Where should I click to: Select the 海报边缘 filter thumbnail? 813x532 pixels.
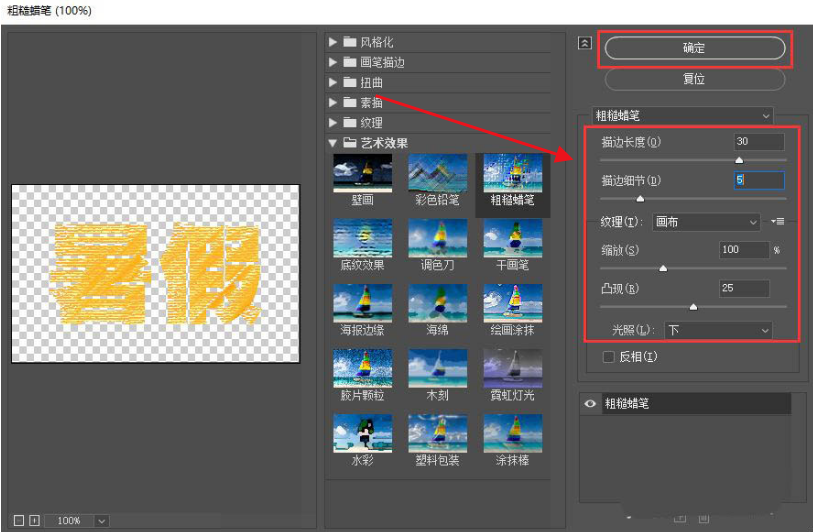click(362, 303)
